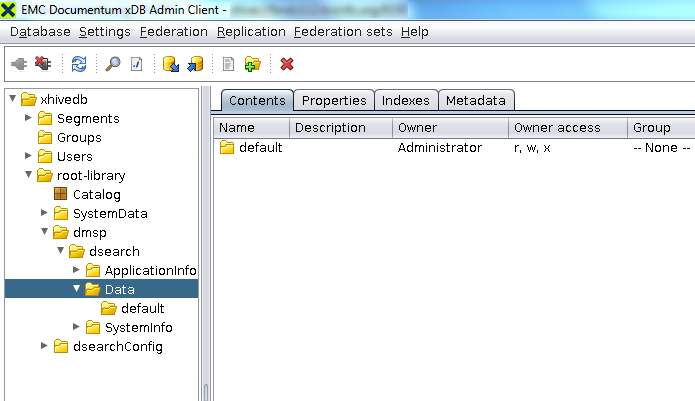Click the dmsp open folder icon
Image resolution: width=695 pixels, height=401 pixels.
click(x=61, y=232)
